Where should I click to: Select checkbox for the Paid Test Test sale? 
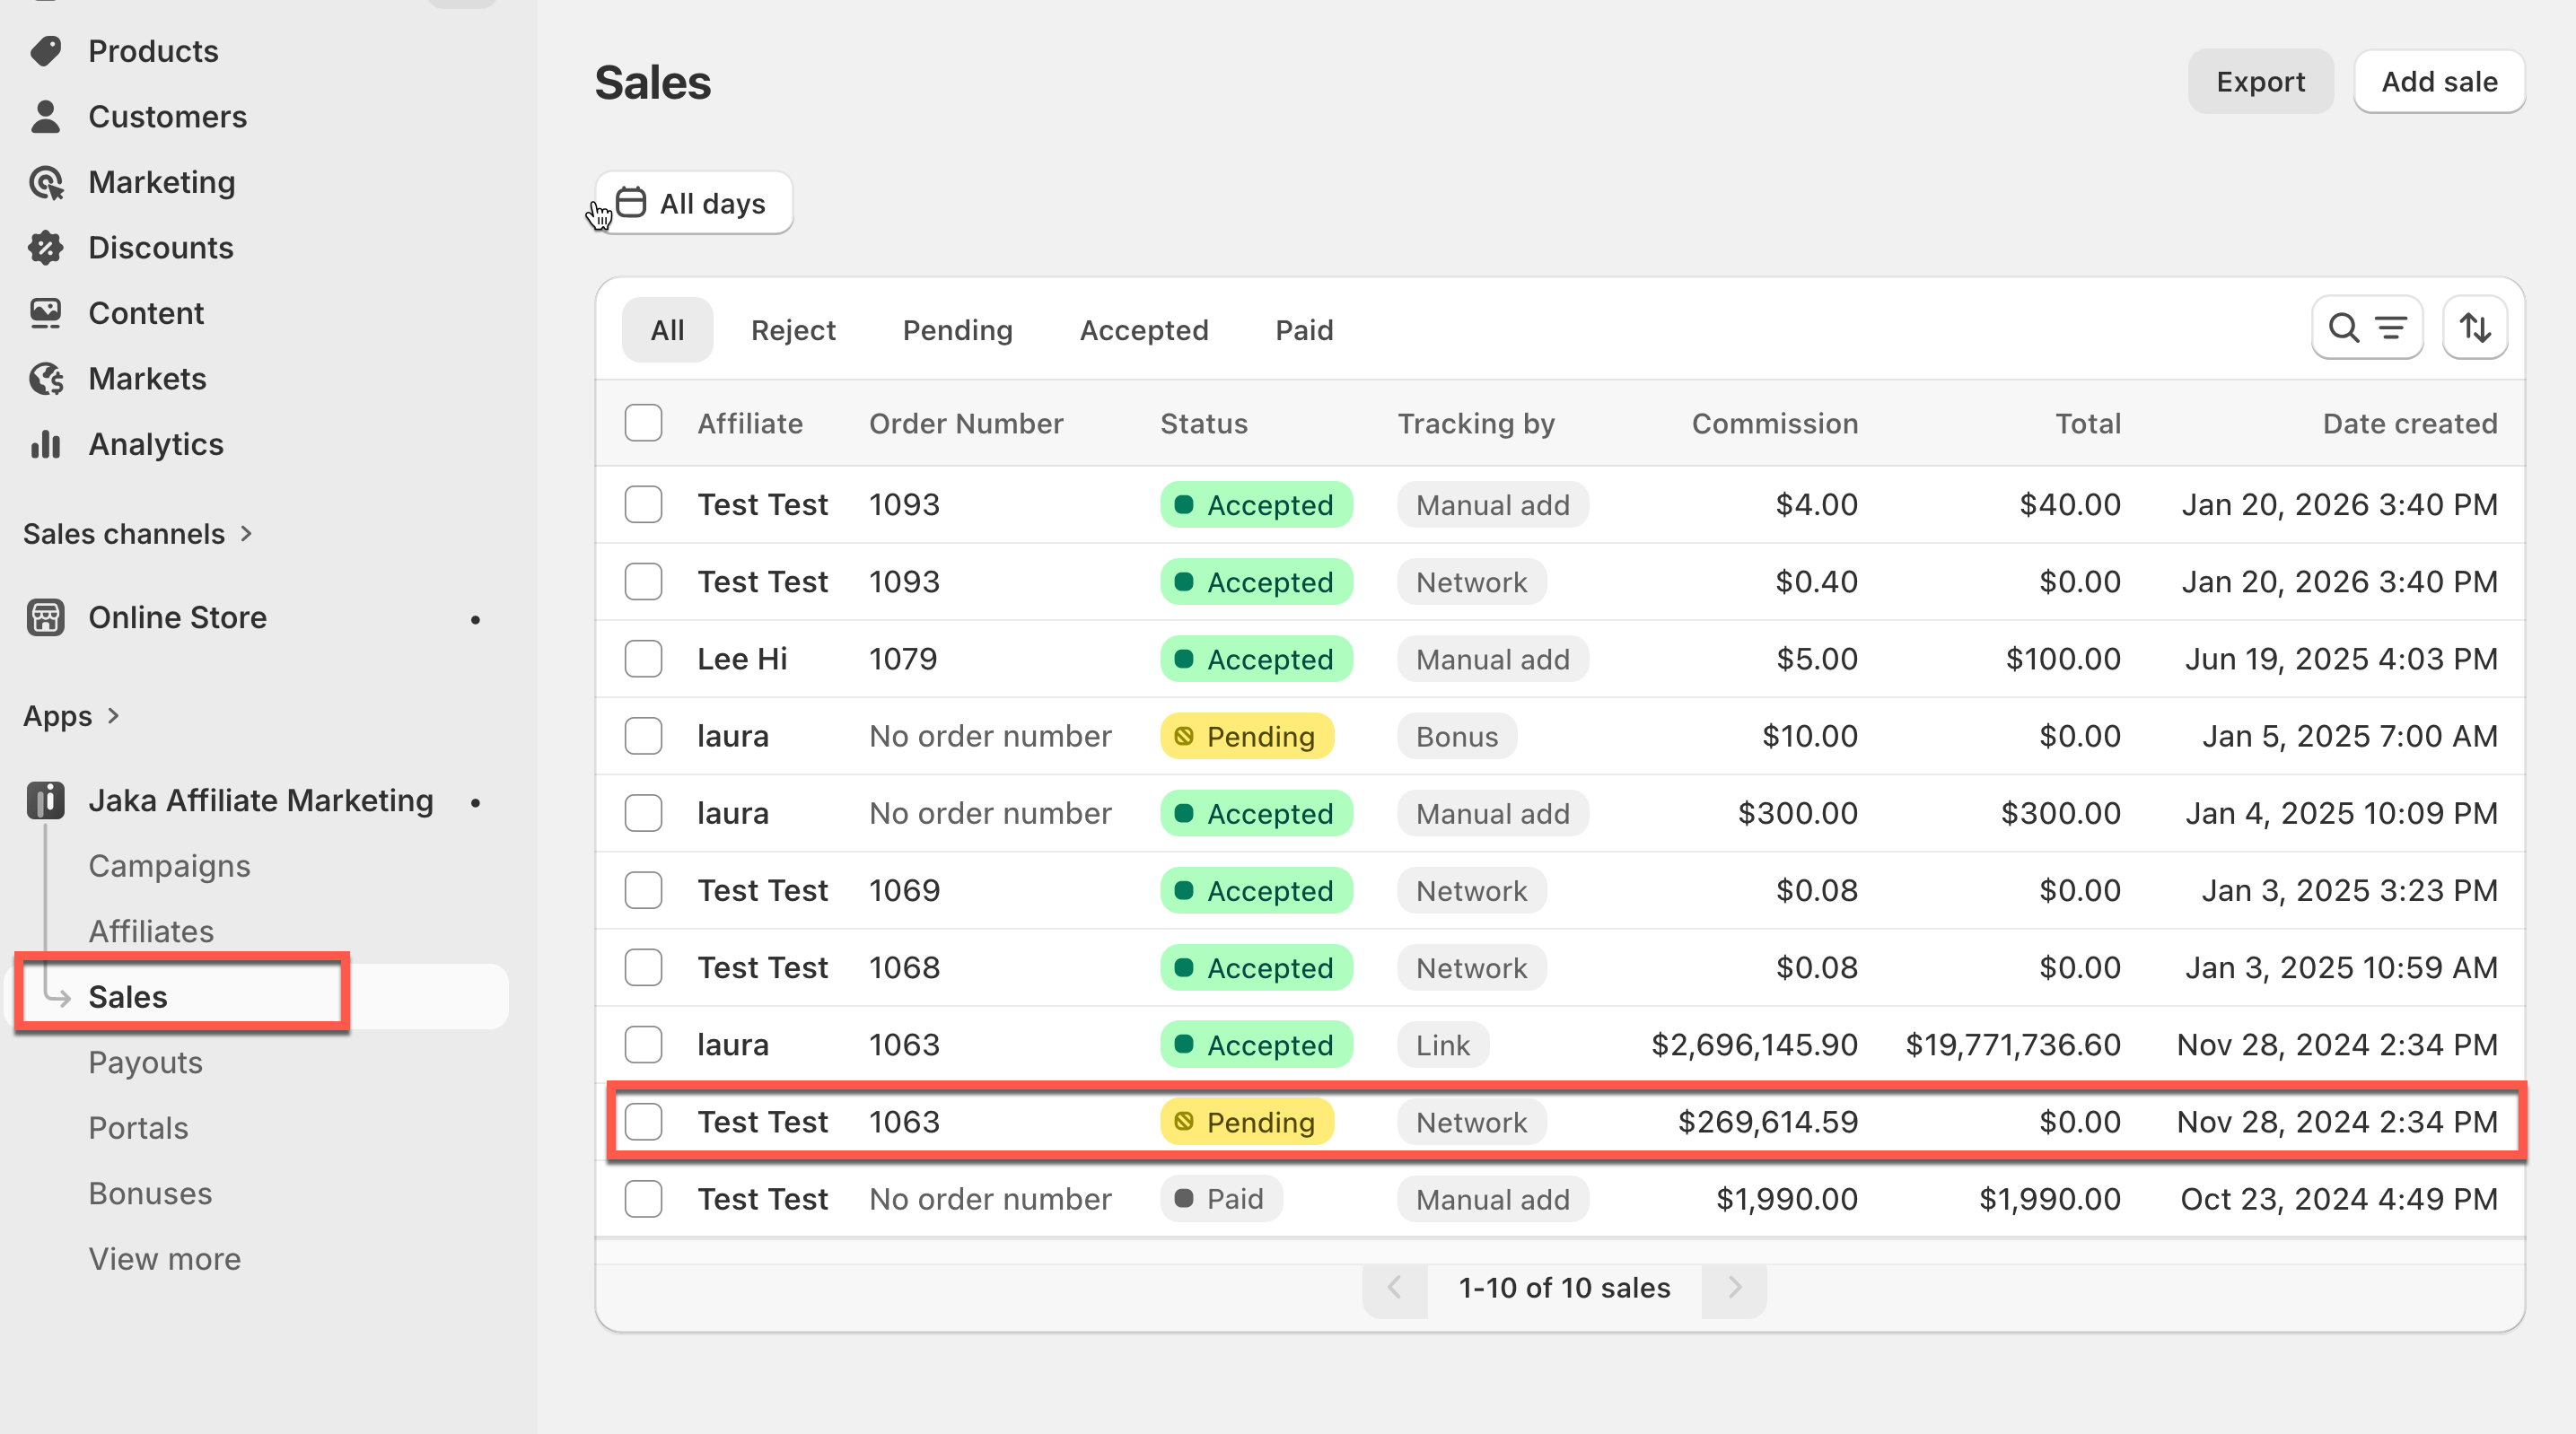(643, 1199)
